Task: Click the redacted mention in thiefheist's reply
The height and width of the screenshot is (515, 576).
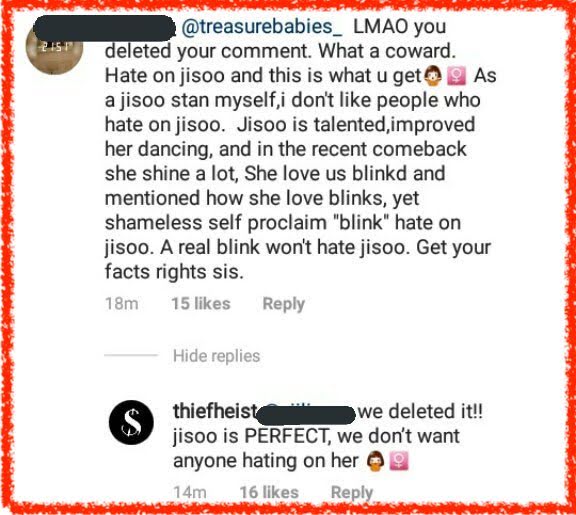Action: 306,415
